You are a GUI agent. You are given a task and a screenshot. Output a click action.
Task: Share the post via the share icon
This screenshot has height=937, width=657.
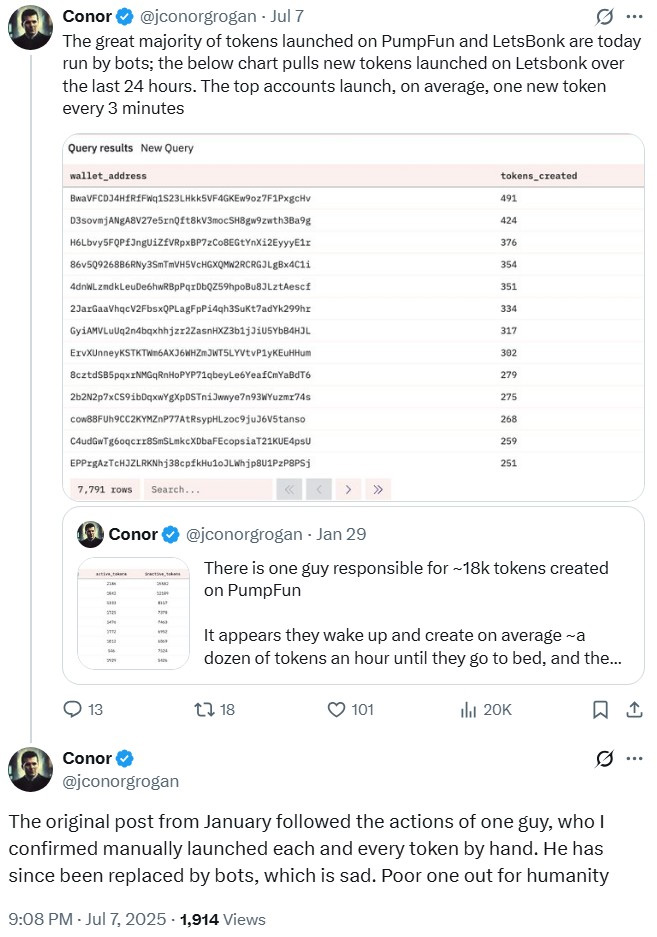(633, 709)
